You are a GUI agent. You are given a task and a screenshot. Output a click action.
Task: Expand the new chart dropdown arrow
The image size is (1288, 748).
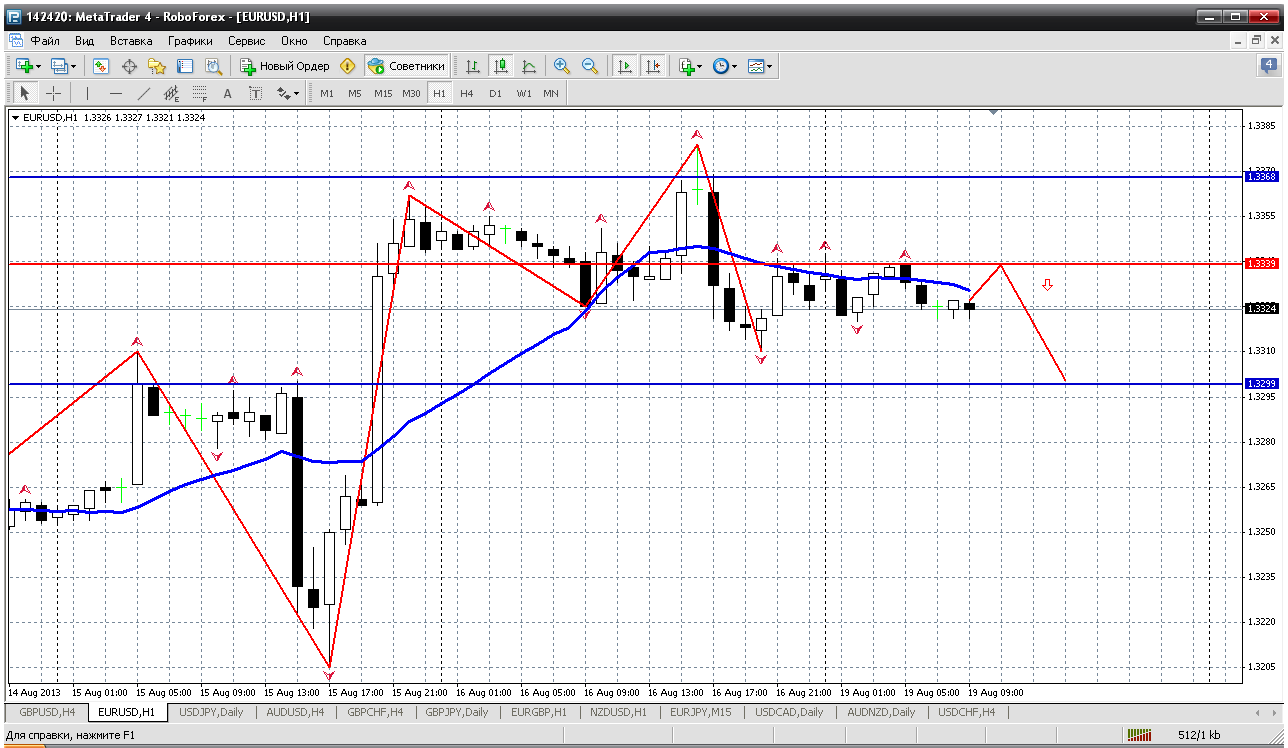point(38,67)
